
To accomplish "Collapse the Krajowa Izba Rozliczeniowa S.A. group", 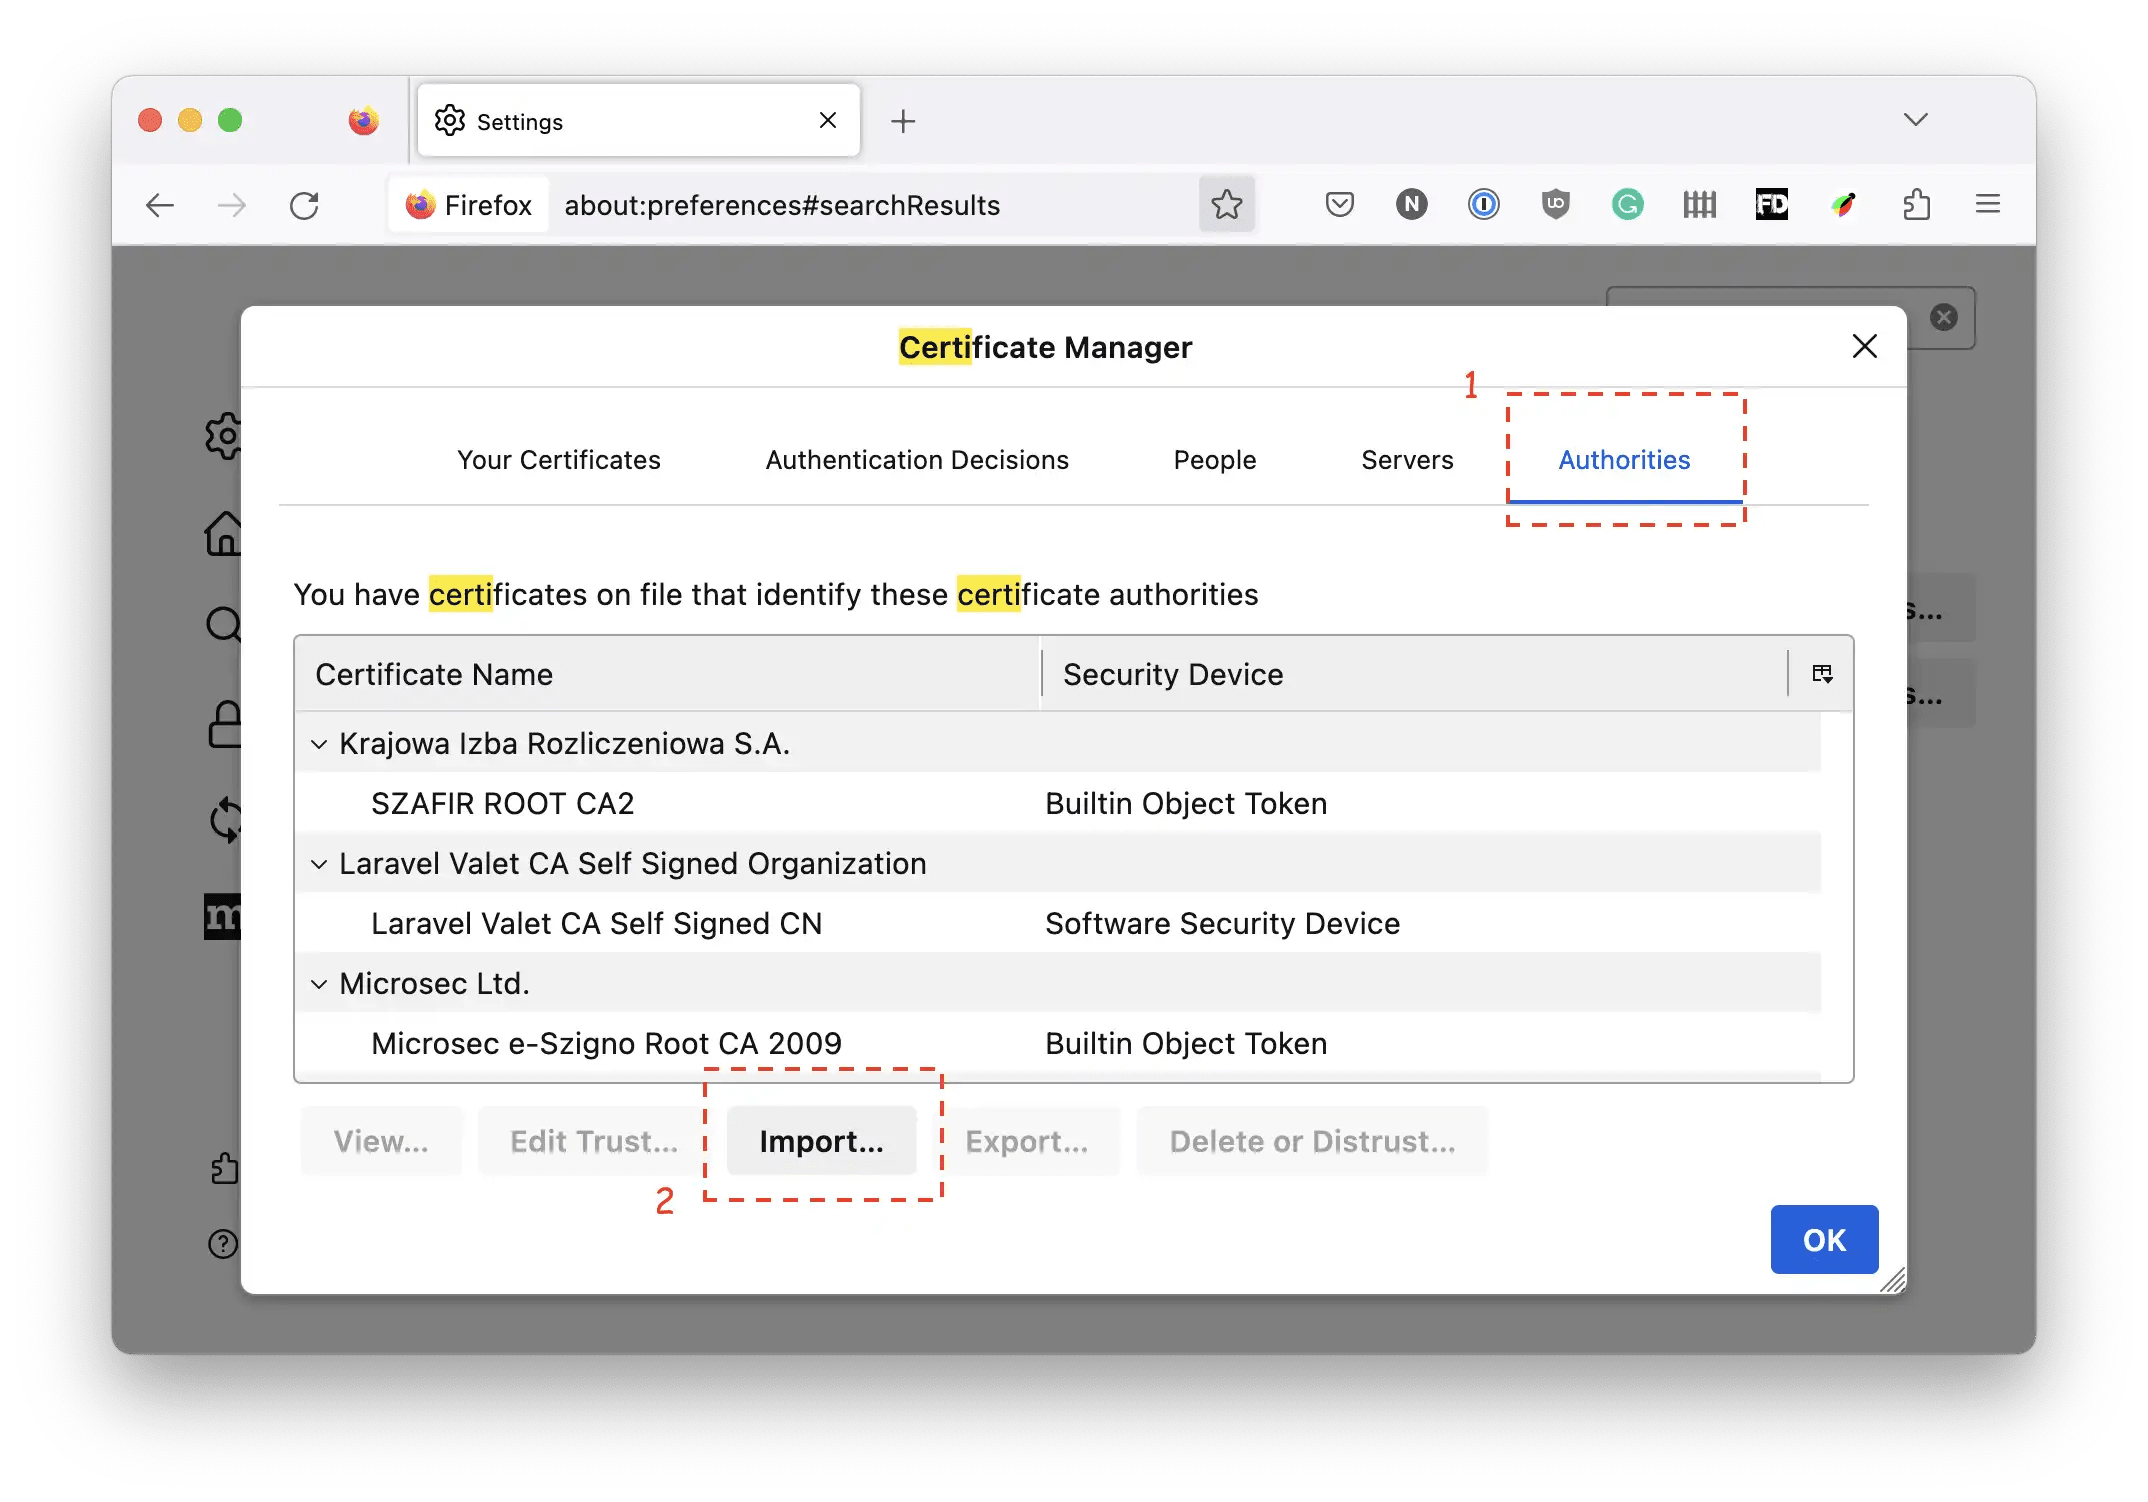I will click(x=318, y=743).
